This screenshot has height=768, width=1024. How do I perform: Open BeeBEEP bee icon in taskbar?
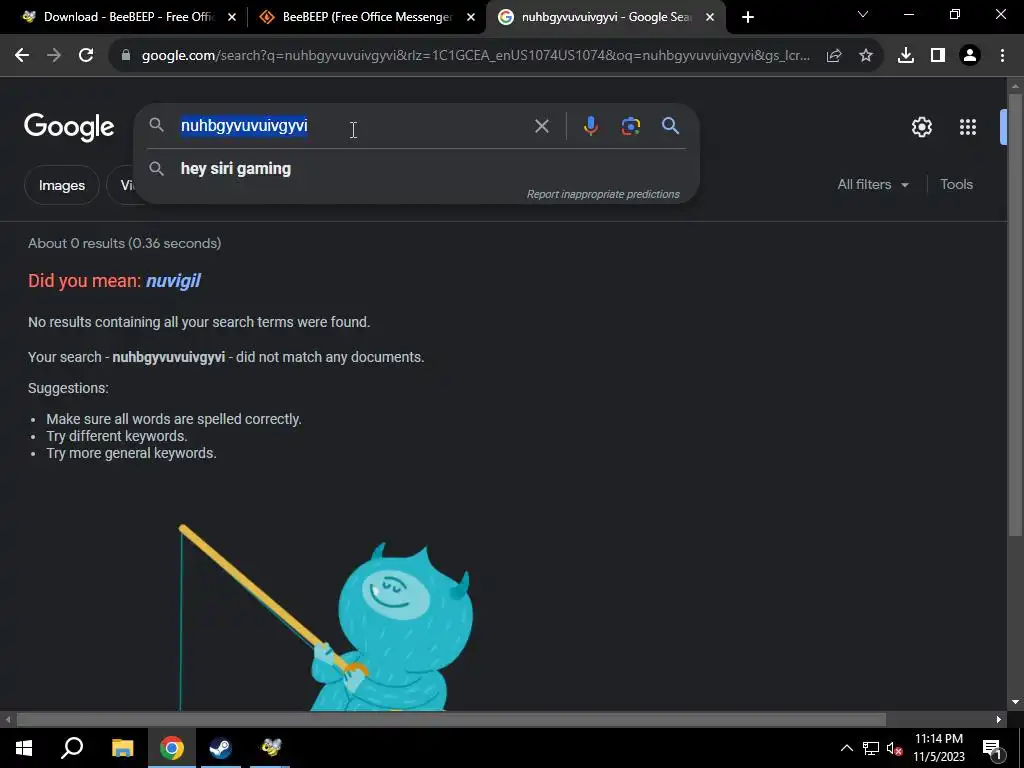270,748
